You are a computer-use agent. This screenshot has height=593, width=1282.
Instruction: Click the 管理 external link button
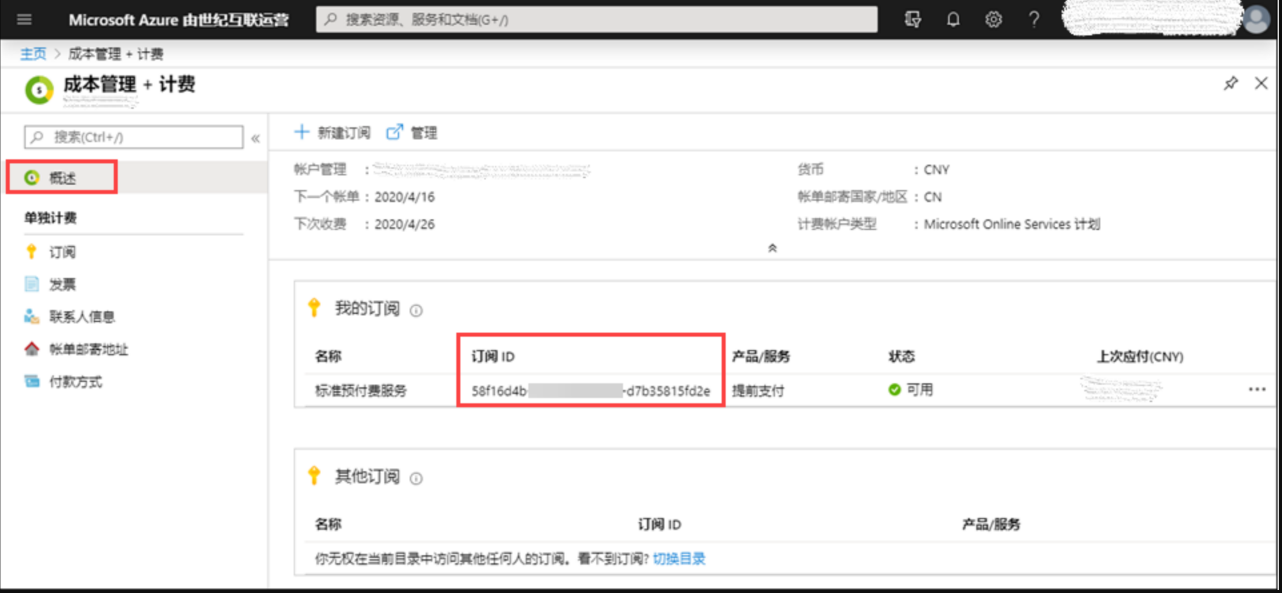click(x=412, y=132)
